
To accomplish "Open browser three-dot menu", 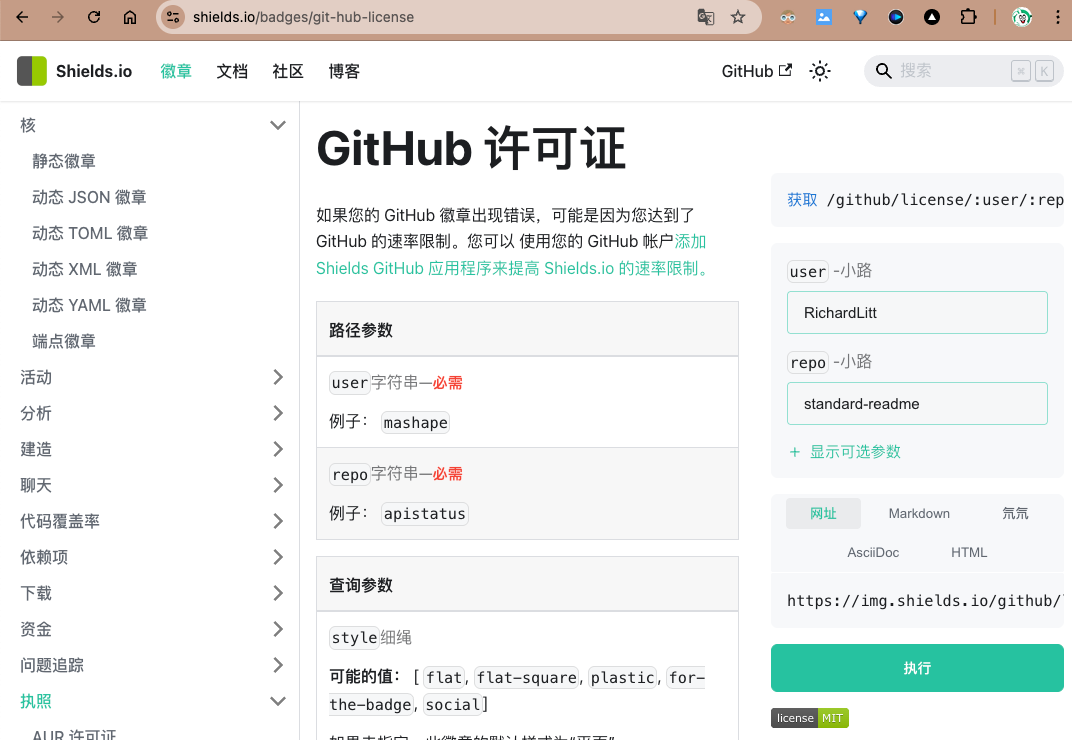I will 1057,17.
